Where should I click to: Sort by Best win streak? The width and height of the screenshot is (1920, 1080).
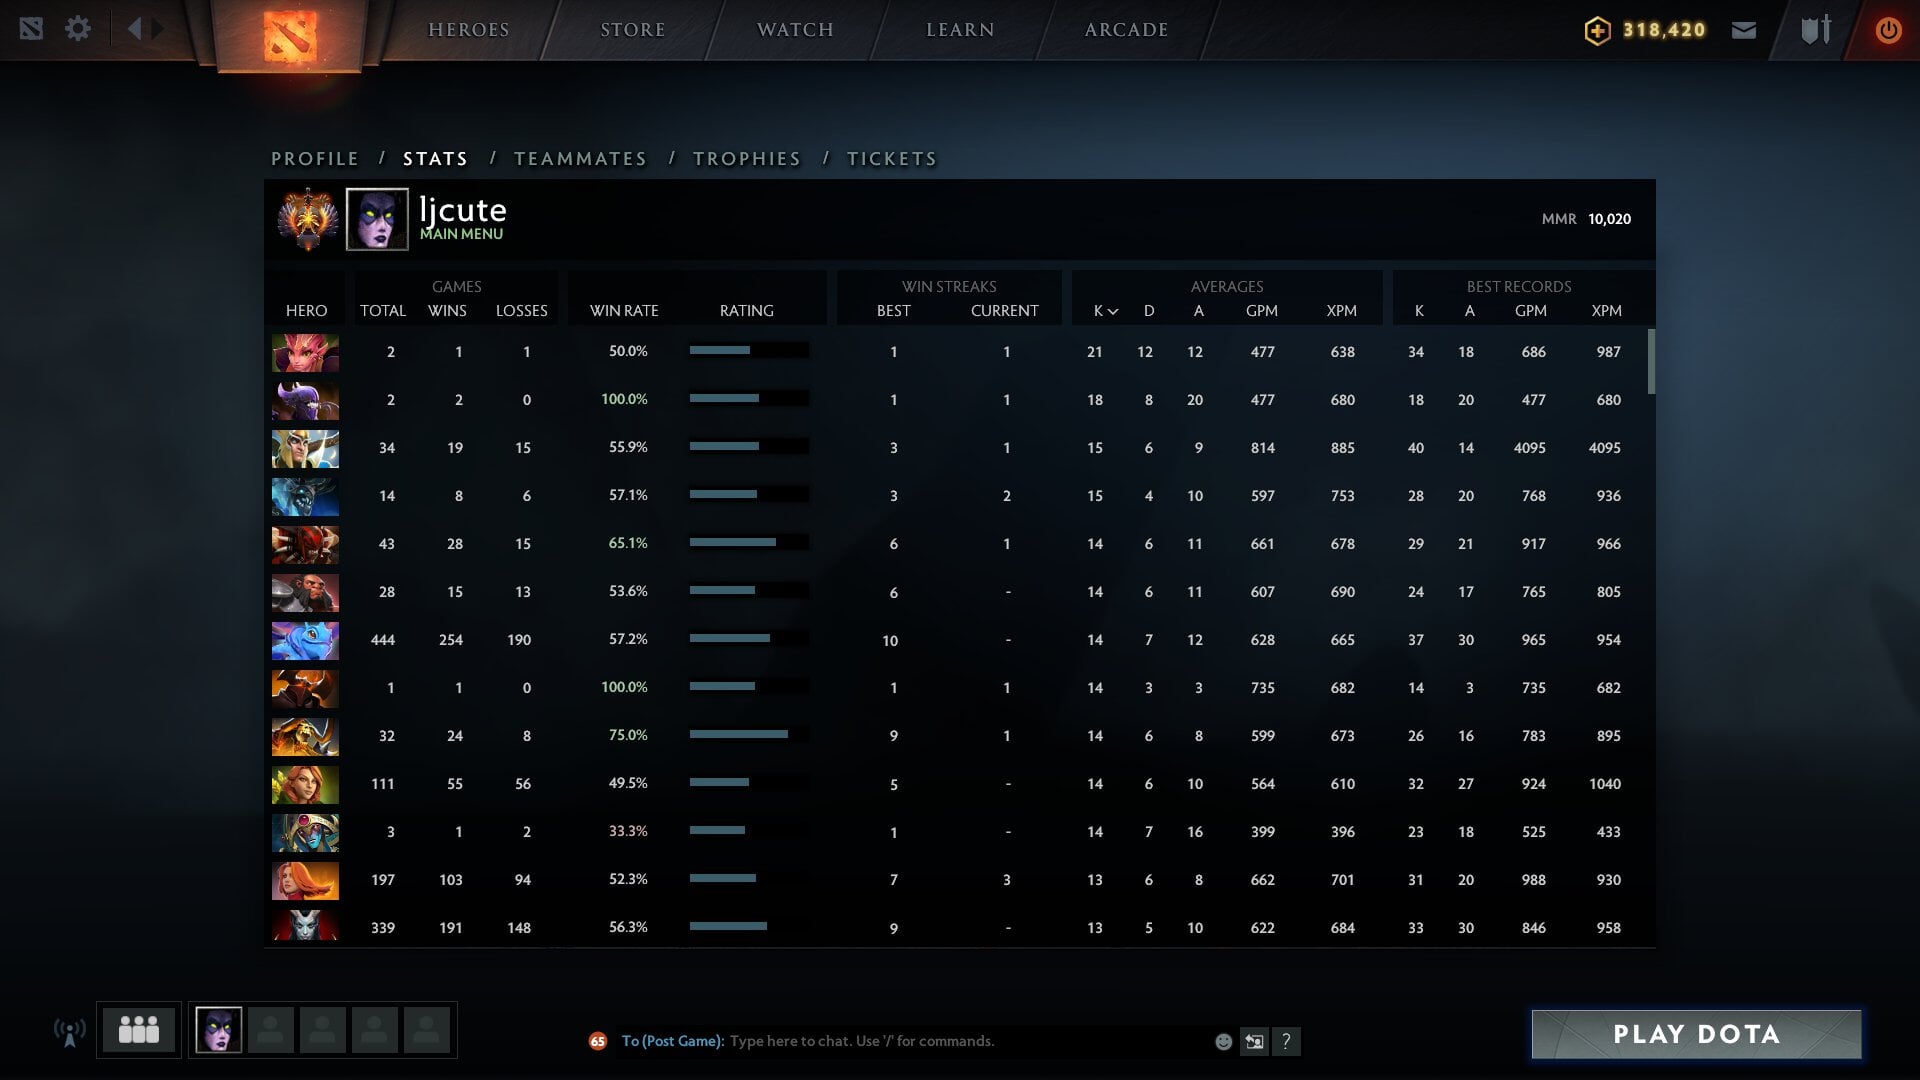click(894, 311)
